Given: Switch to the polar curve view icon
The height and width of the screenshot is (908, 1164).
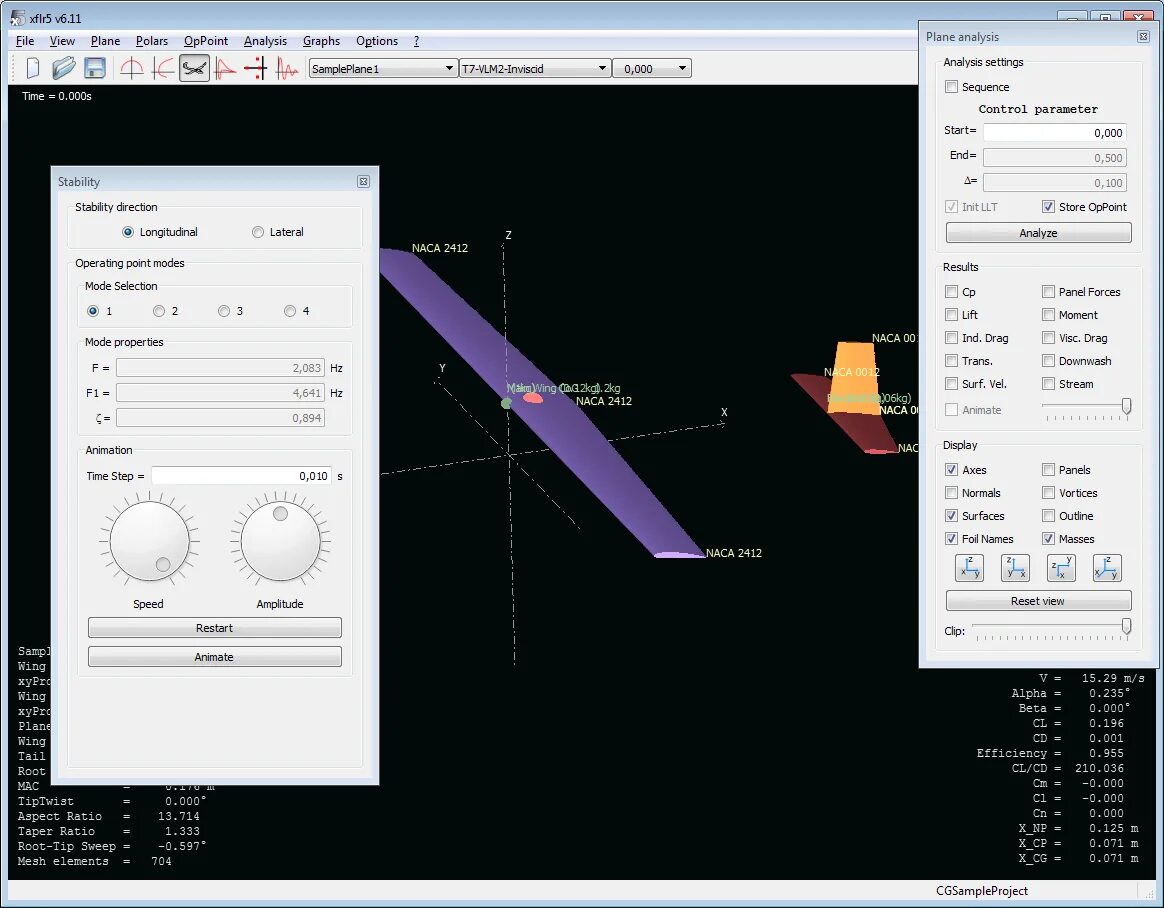Looking at the screenshot, I should pyautogui.click(x=225, y=68).
